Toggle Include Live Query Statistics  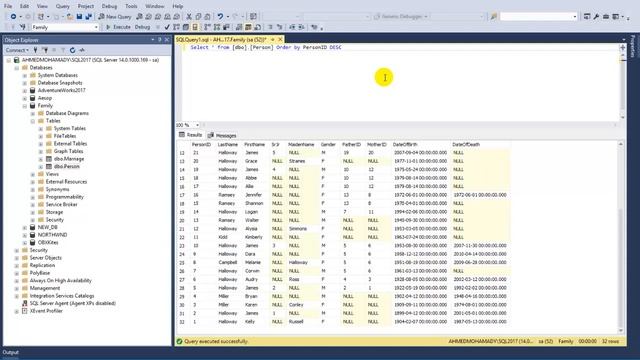217,27
